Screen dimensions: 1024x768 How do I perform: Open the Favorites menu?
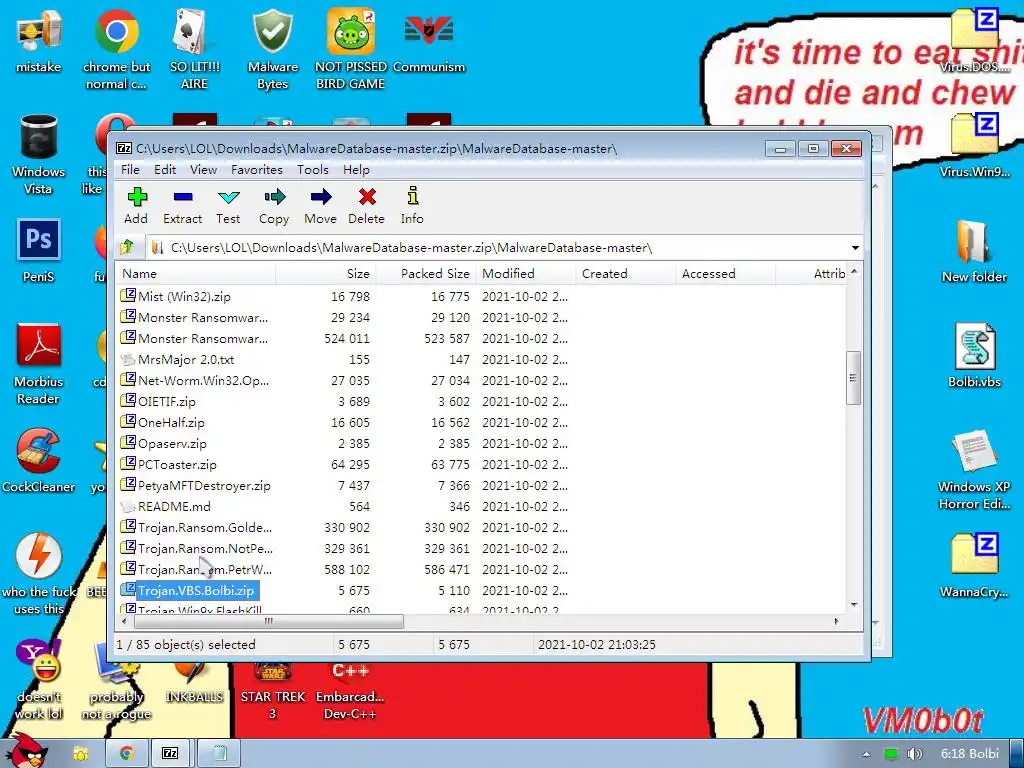coord(257,170)
